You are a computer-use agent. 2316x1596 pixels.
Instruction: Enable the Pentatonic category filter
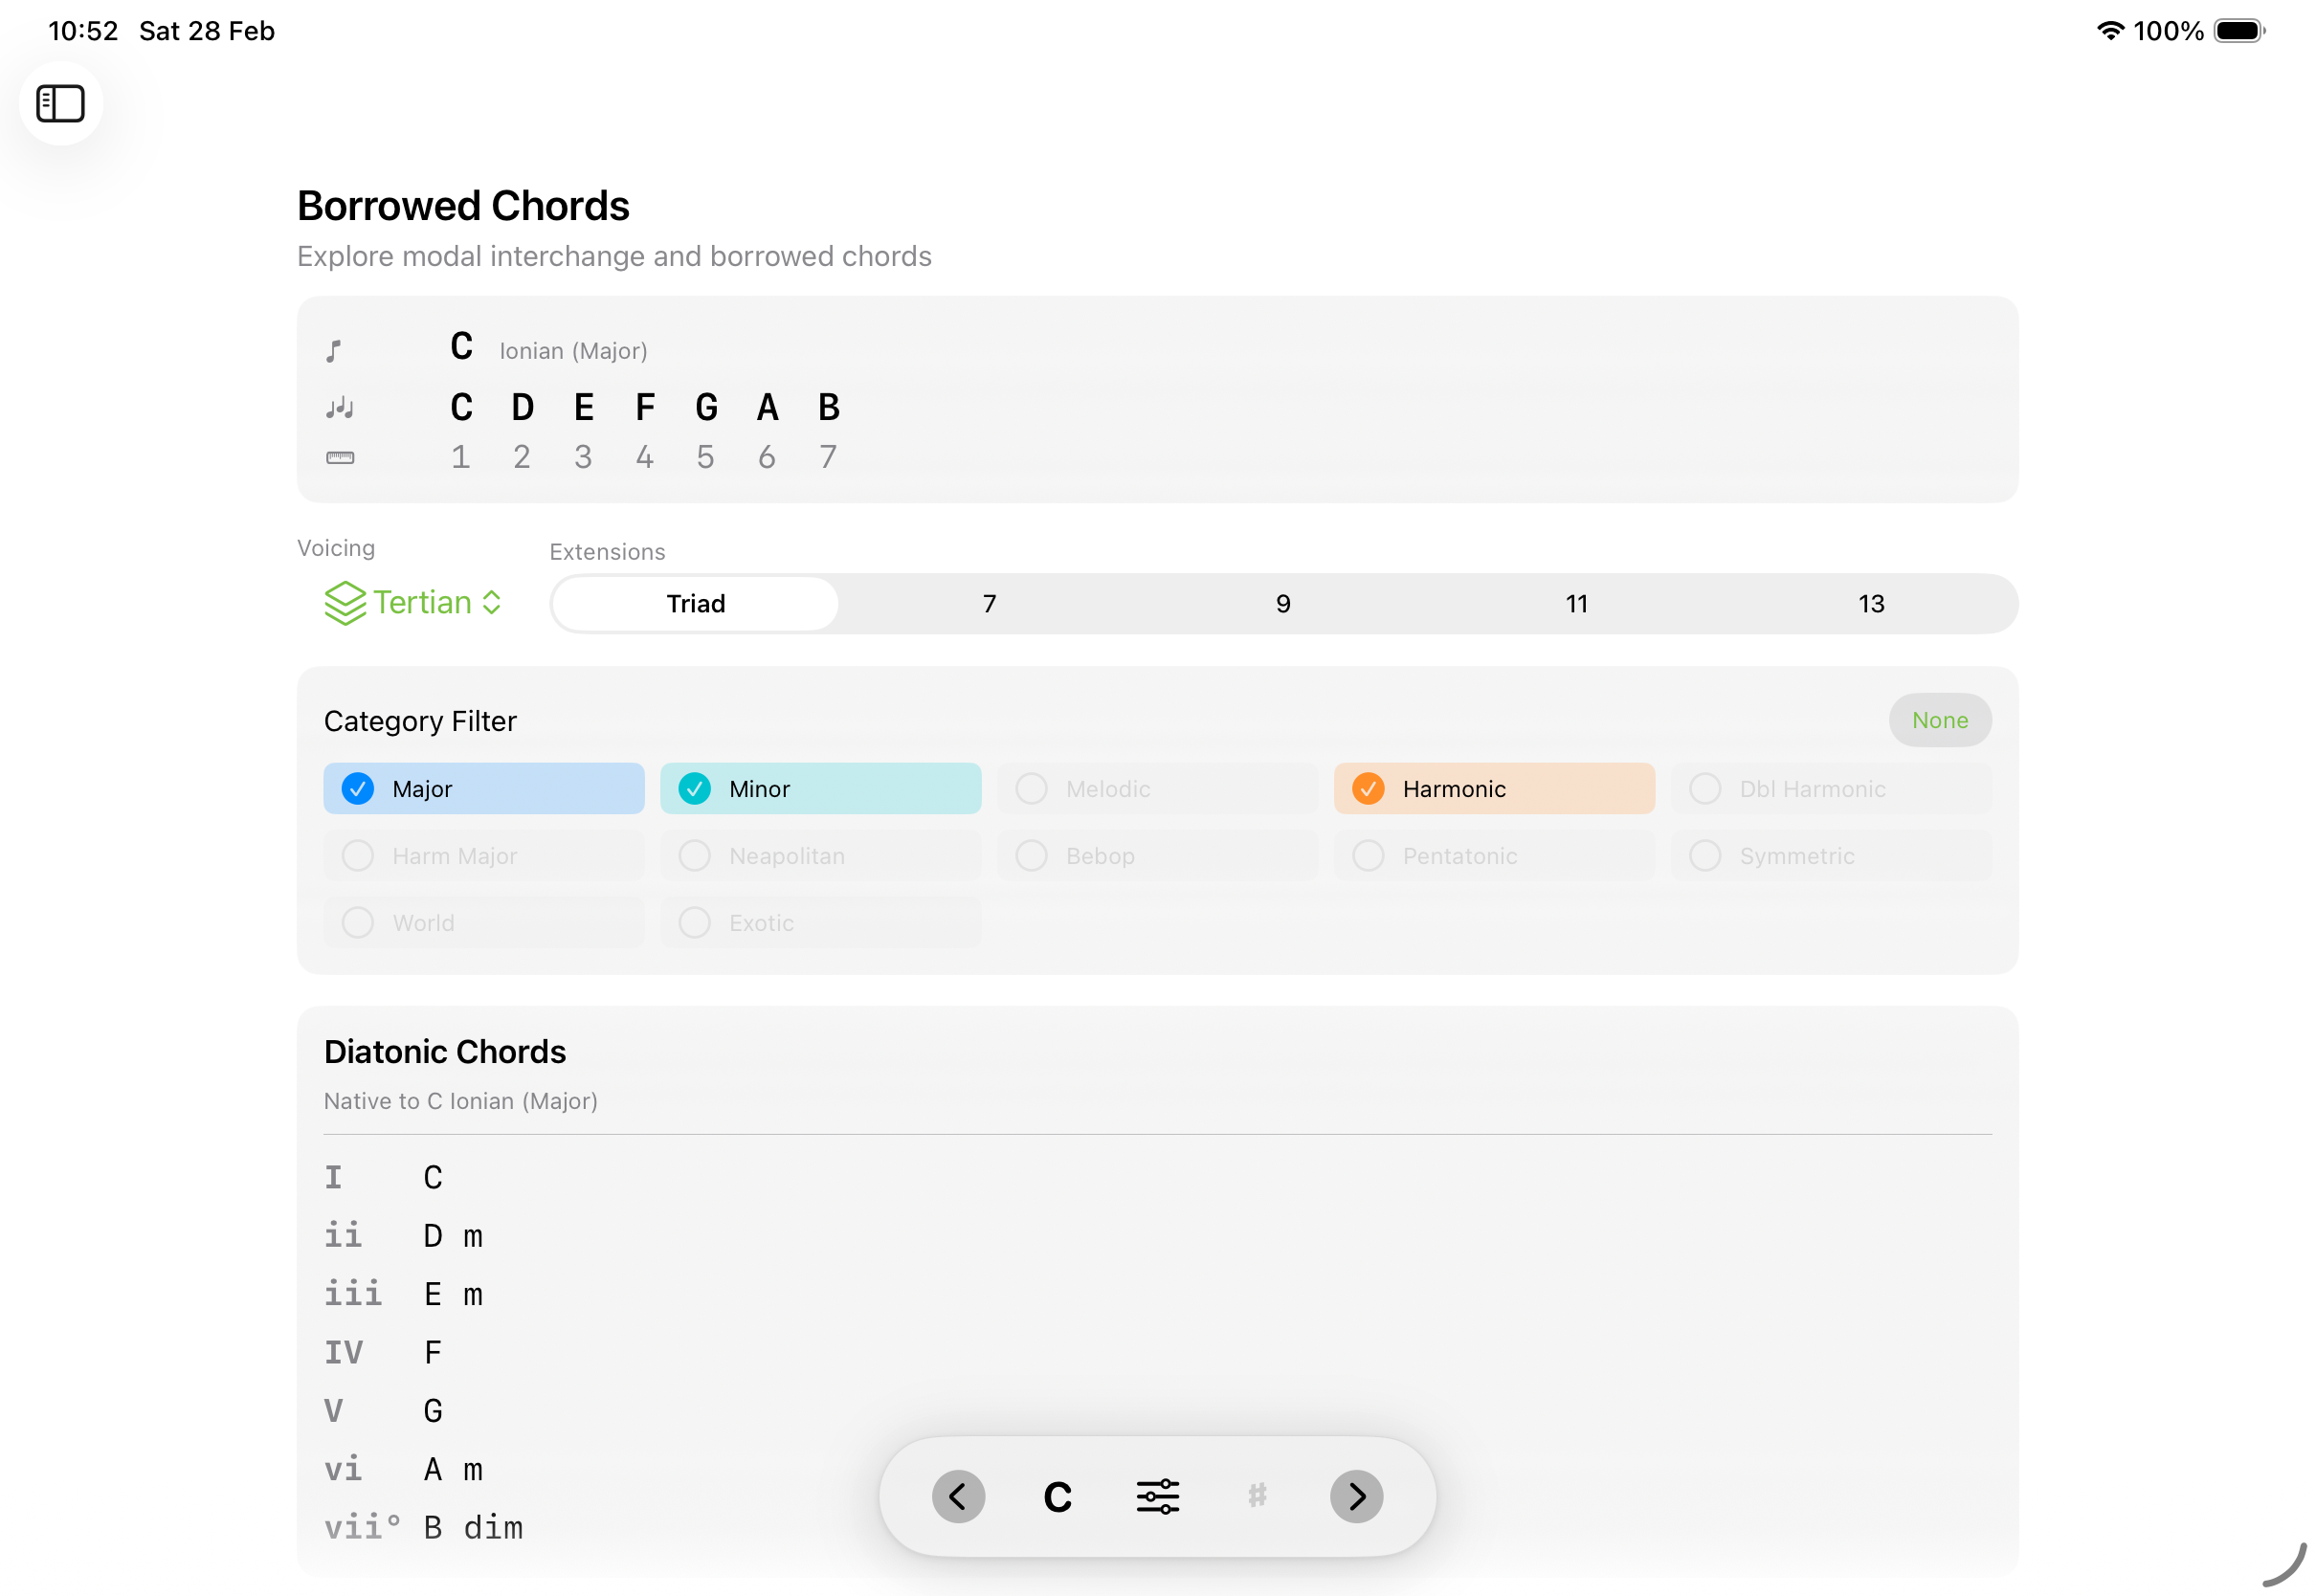1493,856
